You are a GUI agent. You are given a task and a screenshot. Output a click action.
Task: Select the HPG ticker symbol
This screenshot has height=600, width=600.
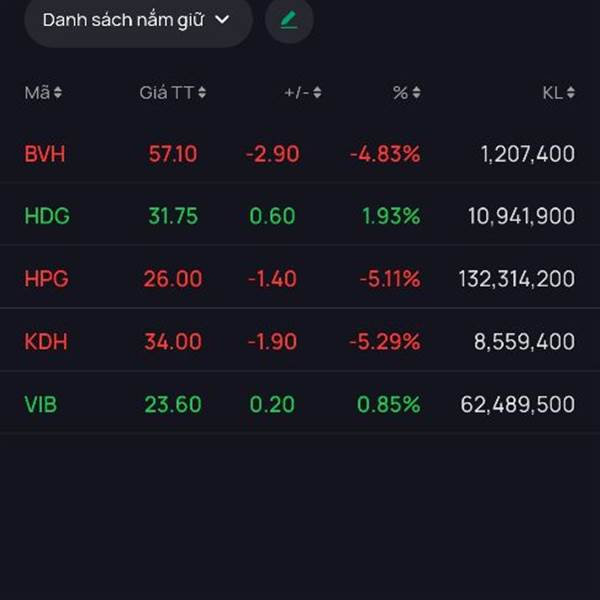click(x=46, y=279)
